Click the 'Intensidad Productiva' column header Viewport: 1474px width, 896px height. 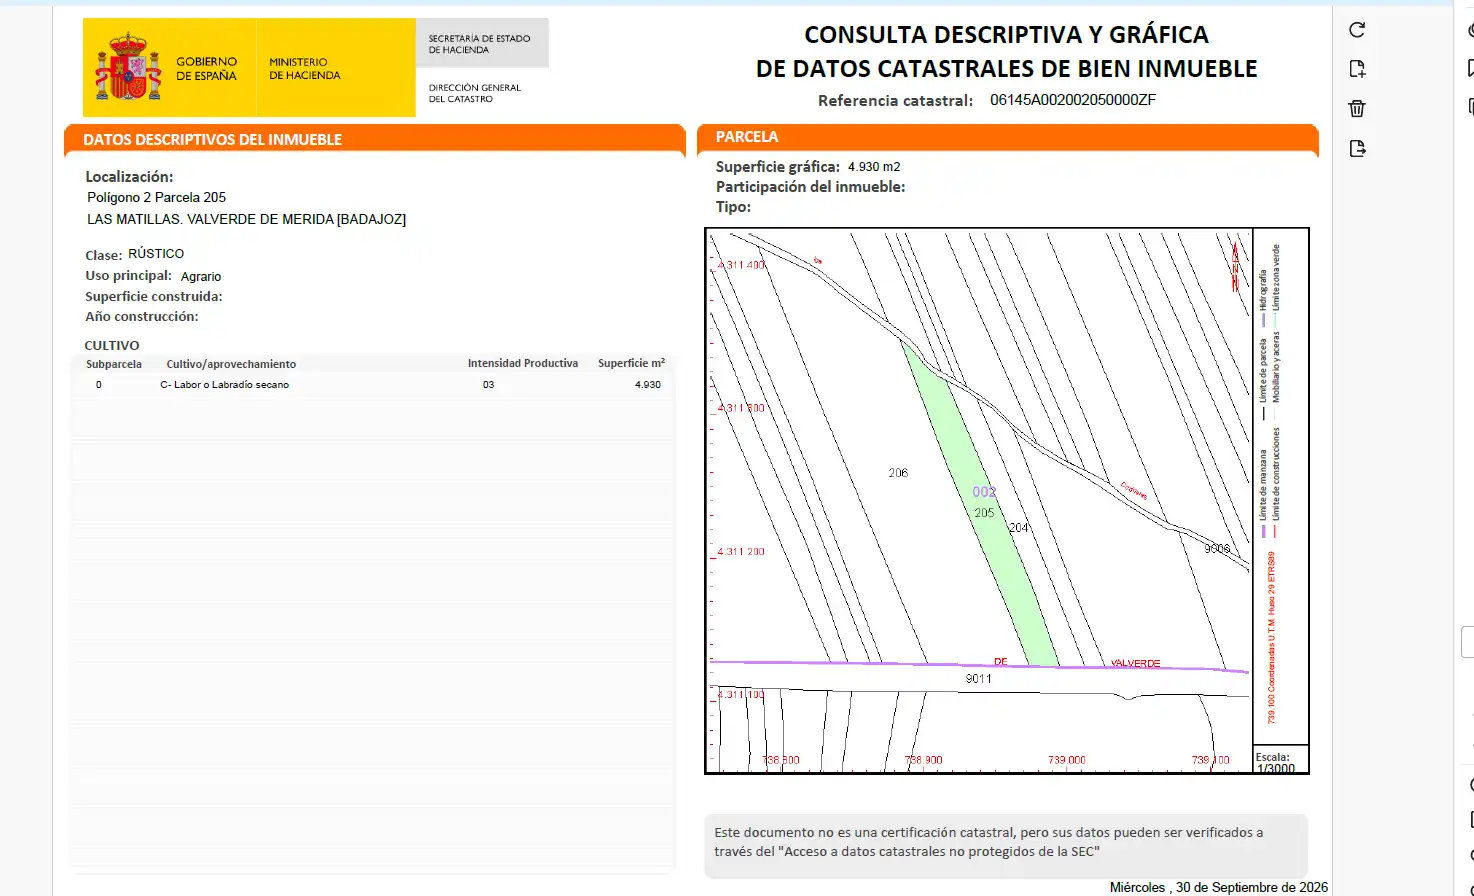coord(523,364)
